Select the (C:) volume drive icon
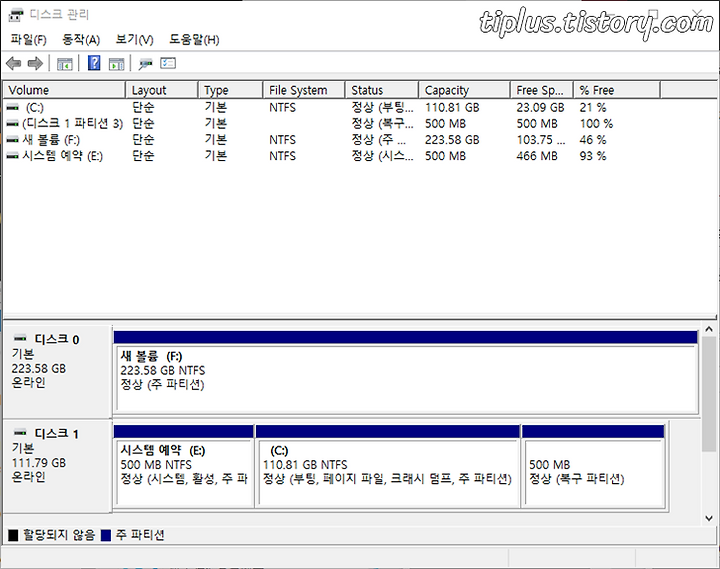Viewport: 720px width, 569px height. click(x=13, y=107)
